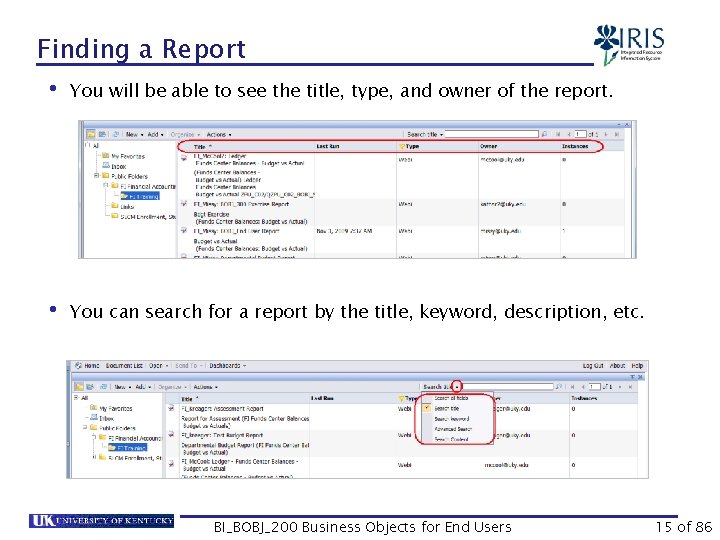The width and height of the screenshot is (720, 540).
Task: Click report icon beside Assessment Report row
Action: click(171, 408)
